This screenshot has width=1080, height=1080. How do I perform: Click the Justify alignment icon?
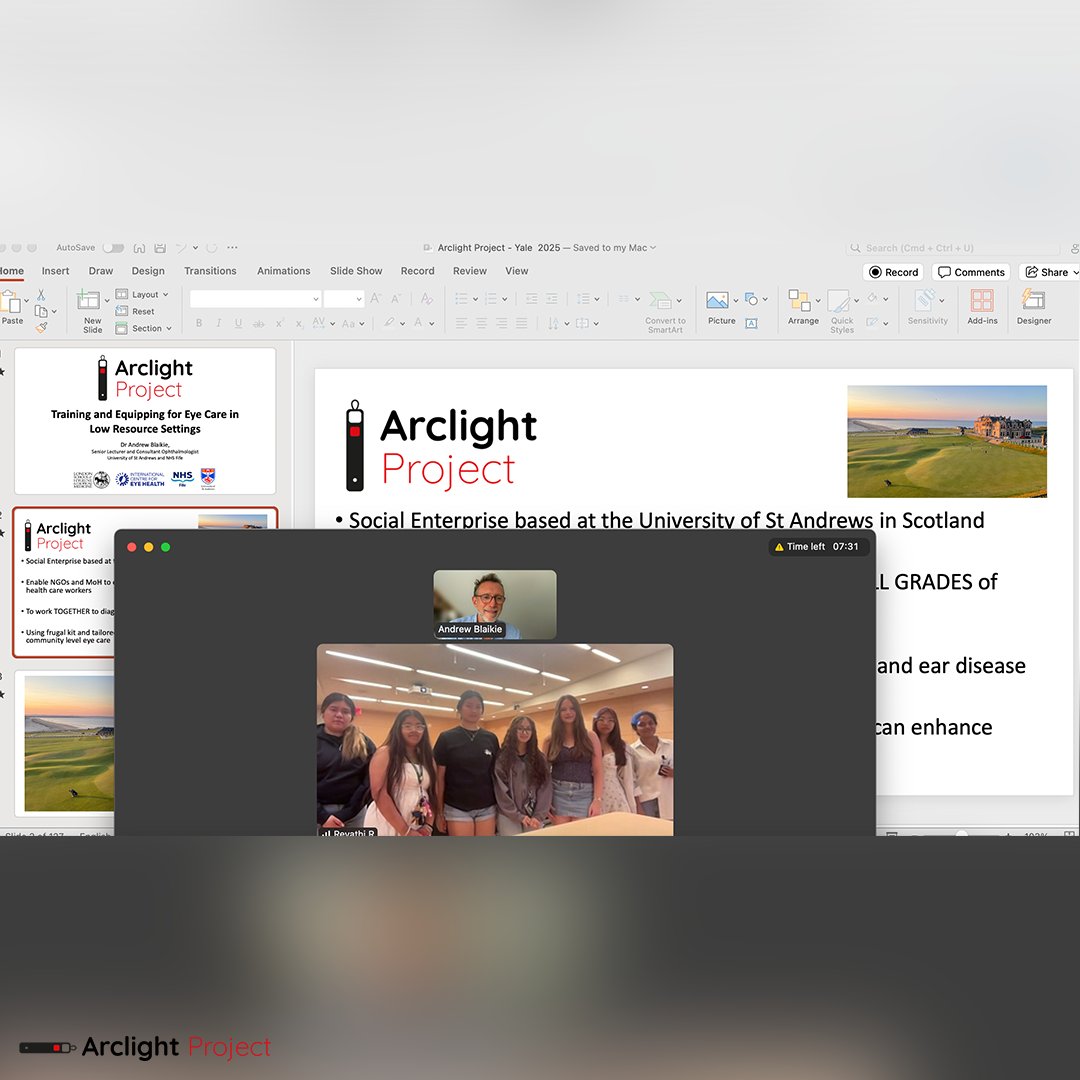521,323
